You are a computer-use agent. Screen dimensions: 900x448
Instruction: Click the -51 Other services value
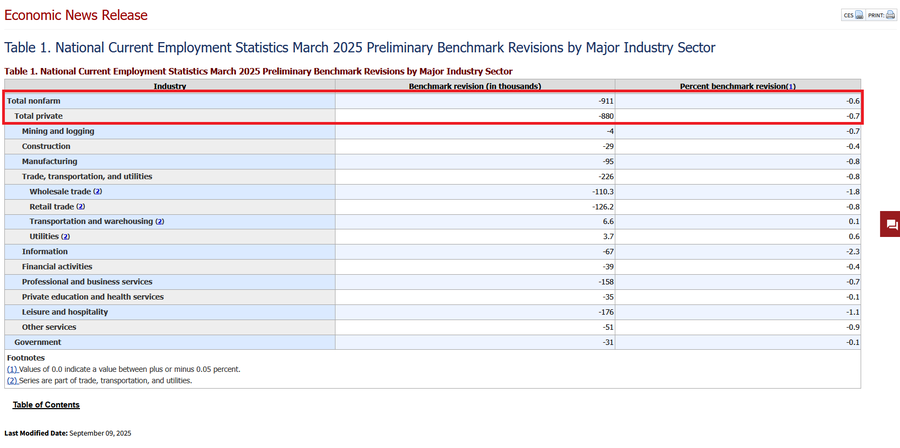[607, 327]
